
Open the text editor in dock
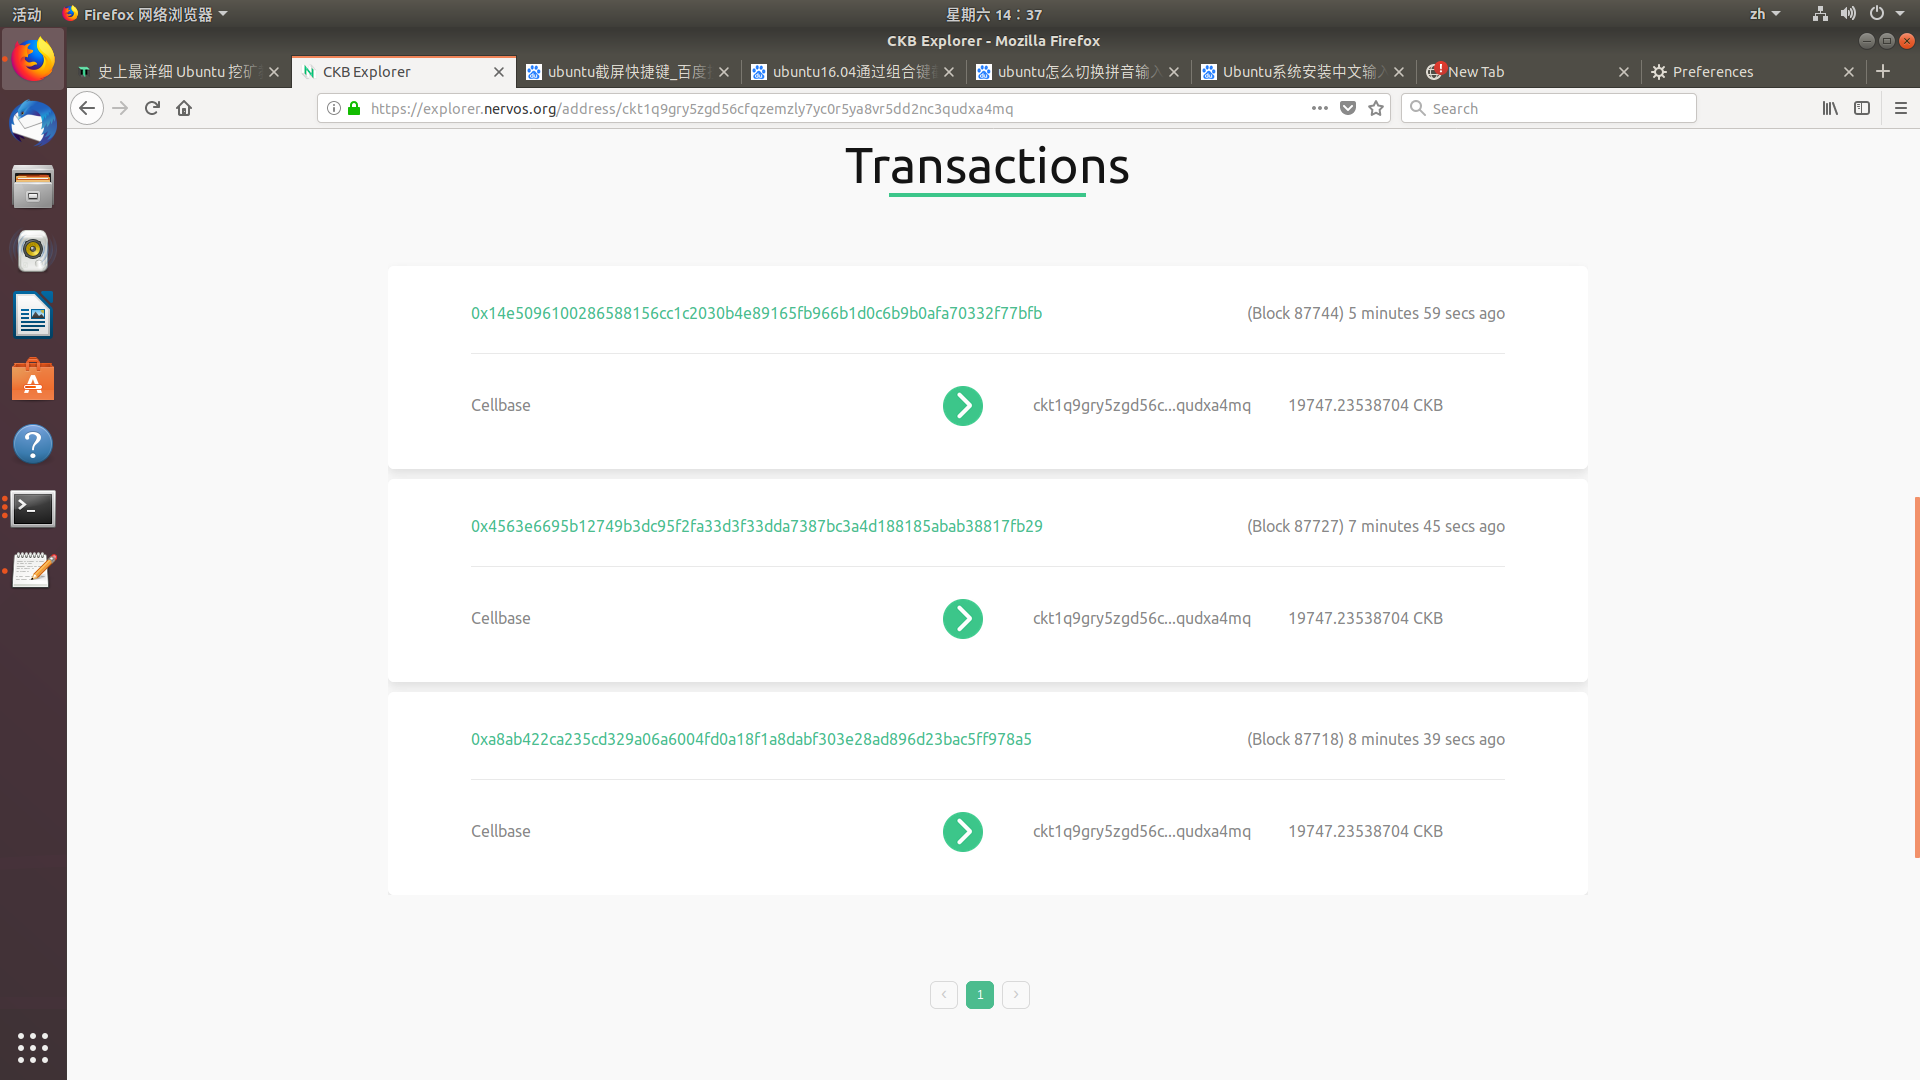33,571
